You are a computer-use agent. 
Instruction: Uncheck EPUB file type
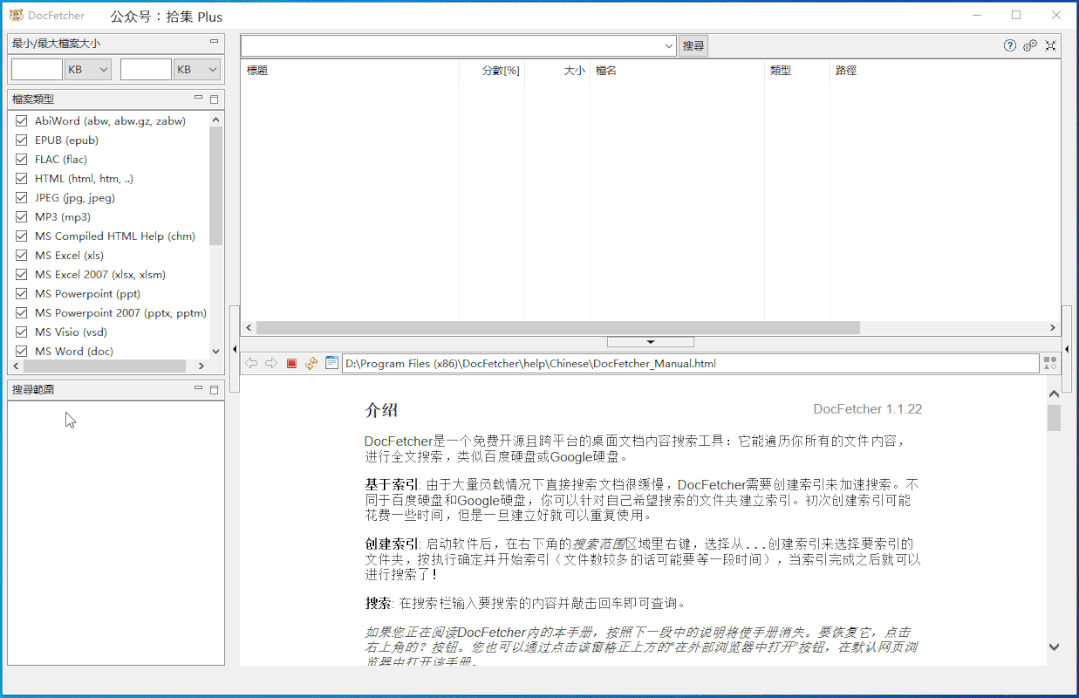(21, 140)
